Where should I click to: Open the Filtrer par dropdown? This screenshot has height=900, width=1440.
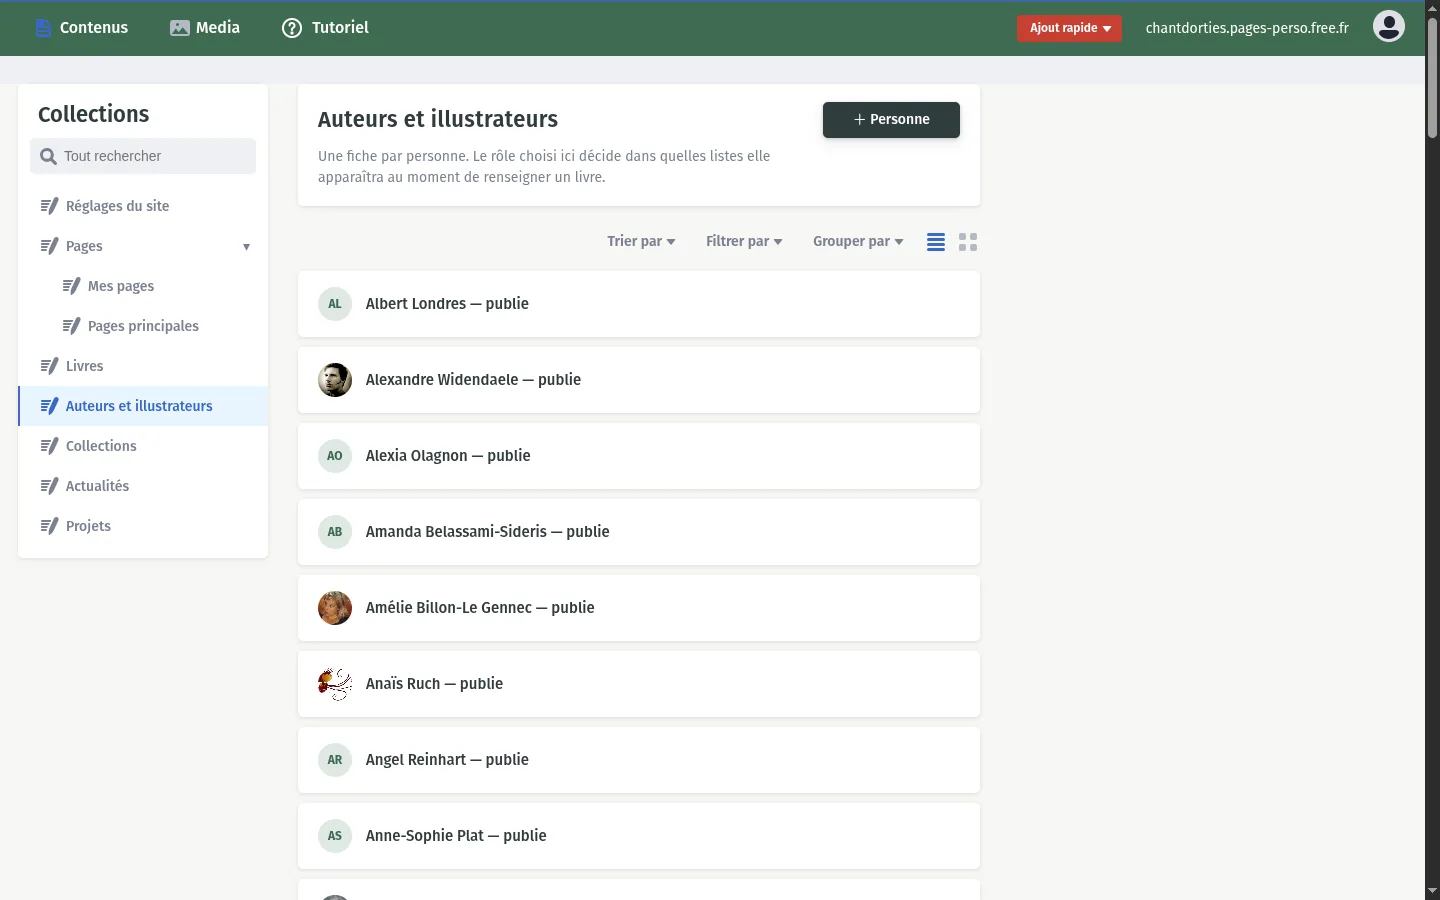coord(744,241)
